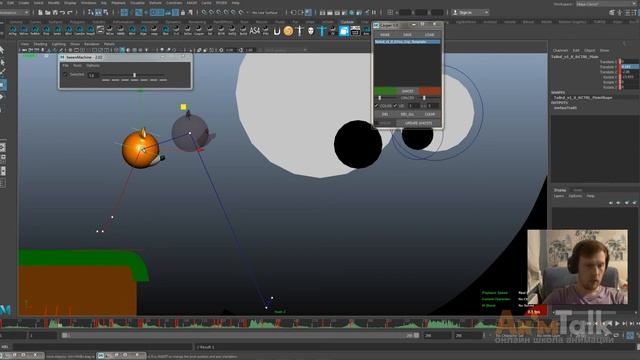
Task: Click the highlighted Translate Y value field
Action: pyautogui.click(x=630, y=67)
